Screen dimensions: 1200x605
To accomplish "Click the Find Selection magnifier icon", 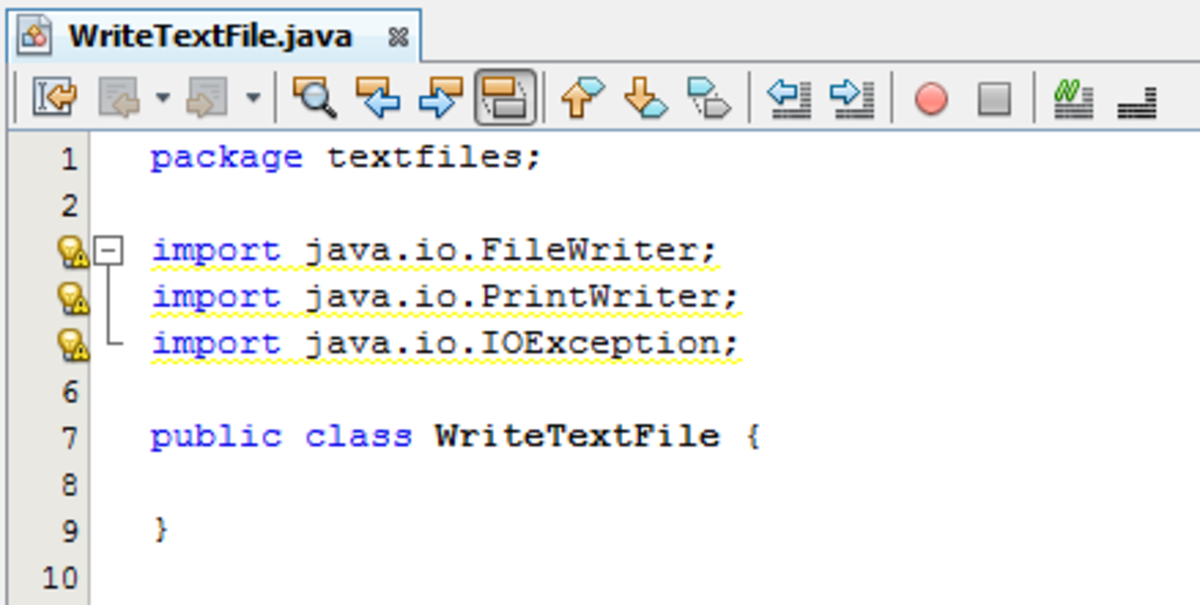I will [314, 99].
